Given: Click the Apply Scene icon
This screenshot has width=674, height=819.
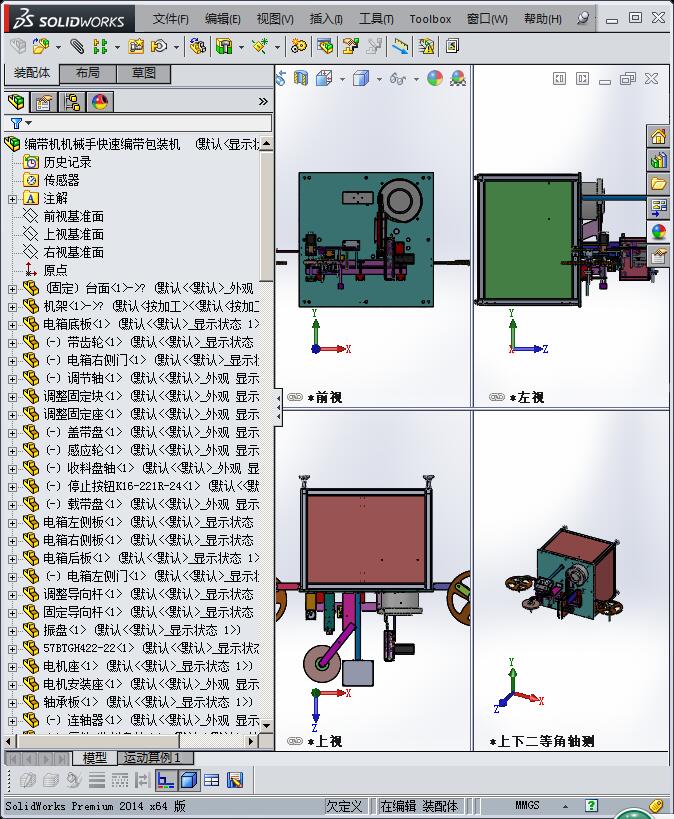Looking at the screenshot, I should pyautogui.click(x=458, y=79).
